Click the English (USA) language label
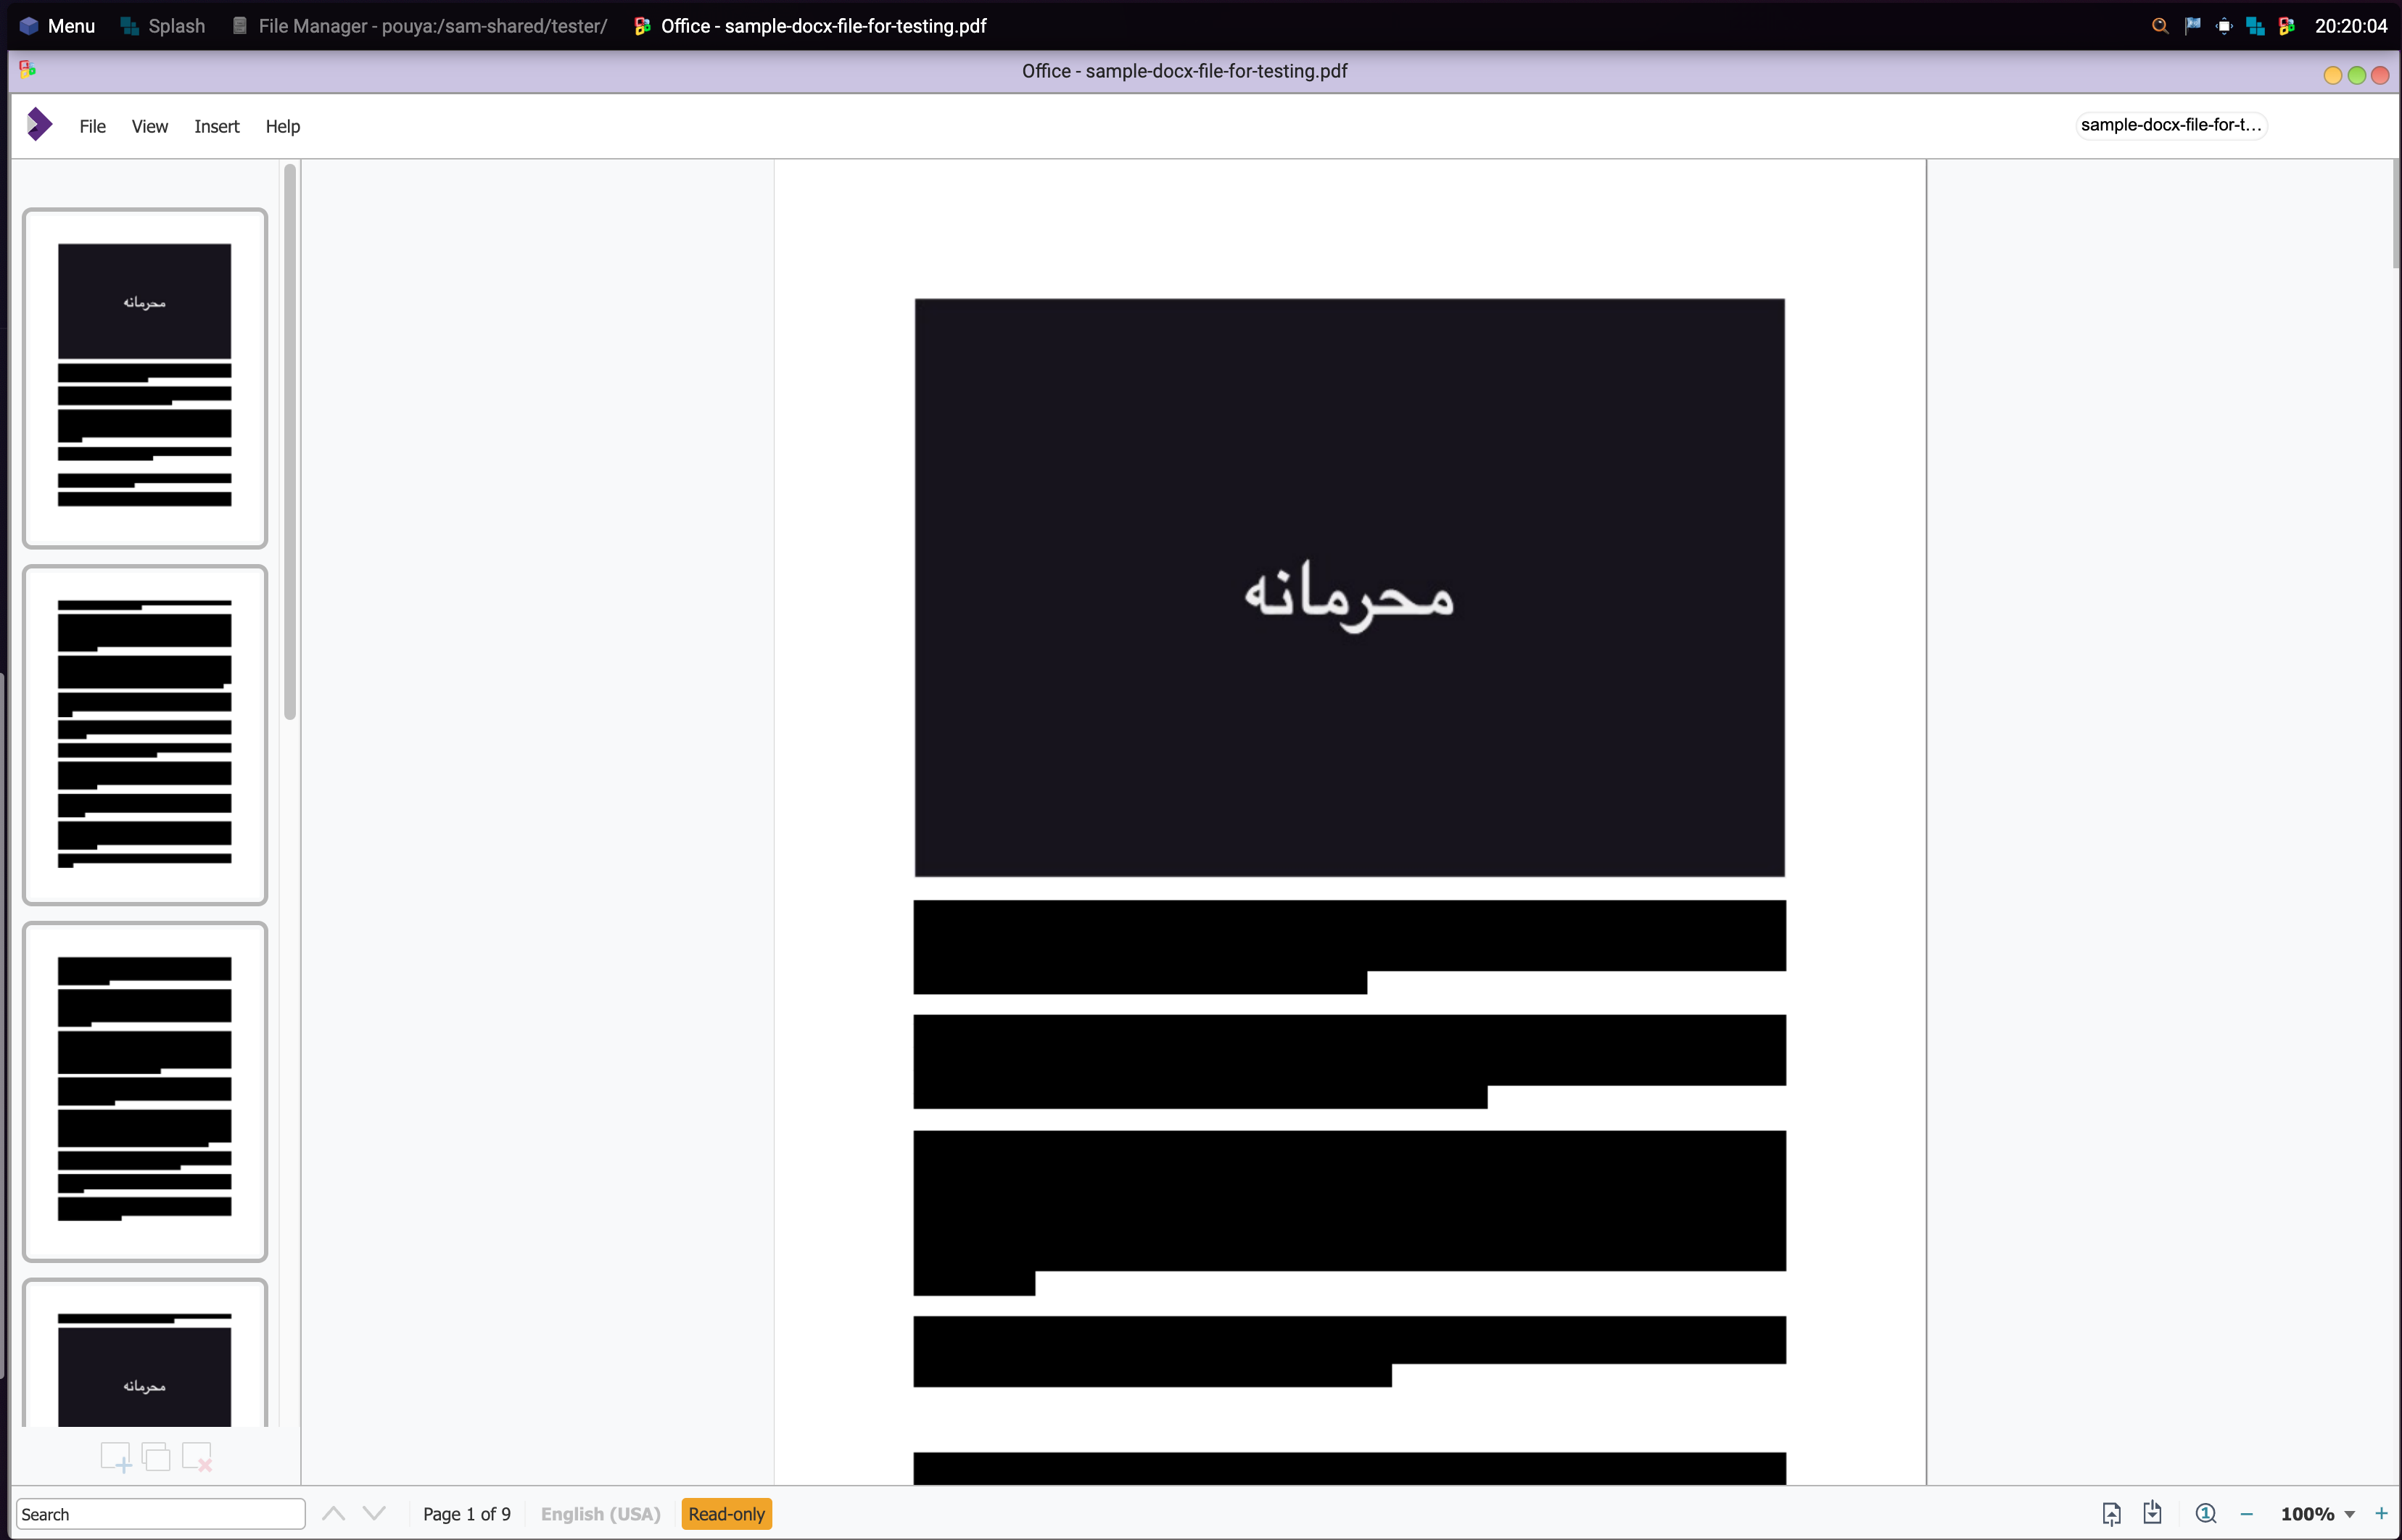 [x=600, y=1514]
